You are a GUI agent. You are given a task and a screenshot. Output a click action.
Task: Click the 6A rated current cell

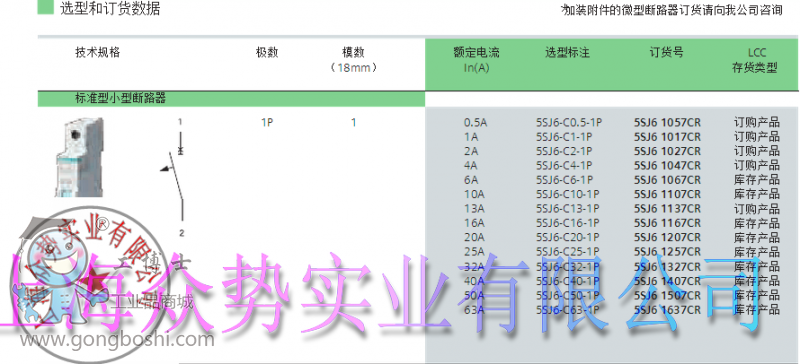[470, 180]
